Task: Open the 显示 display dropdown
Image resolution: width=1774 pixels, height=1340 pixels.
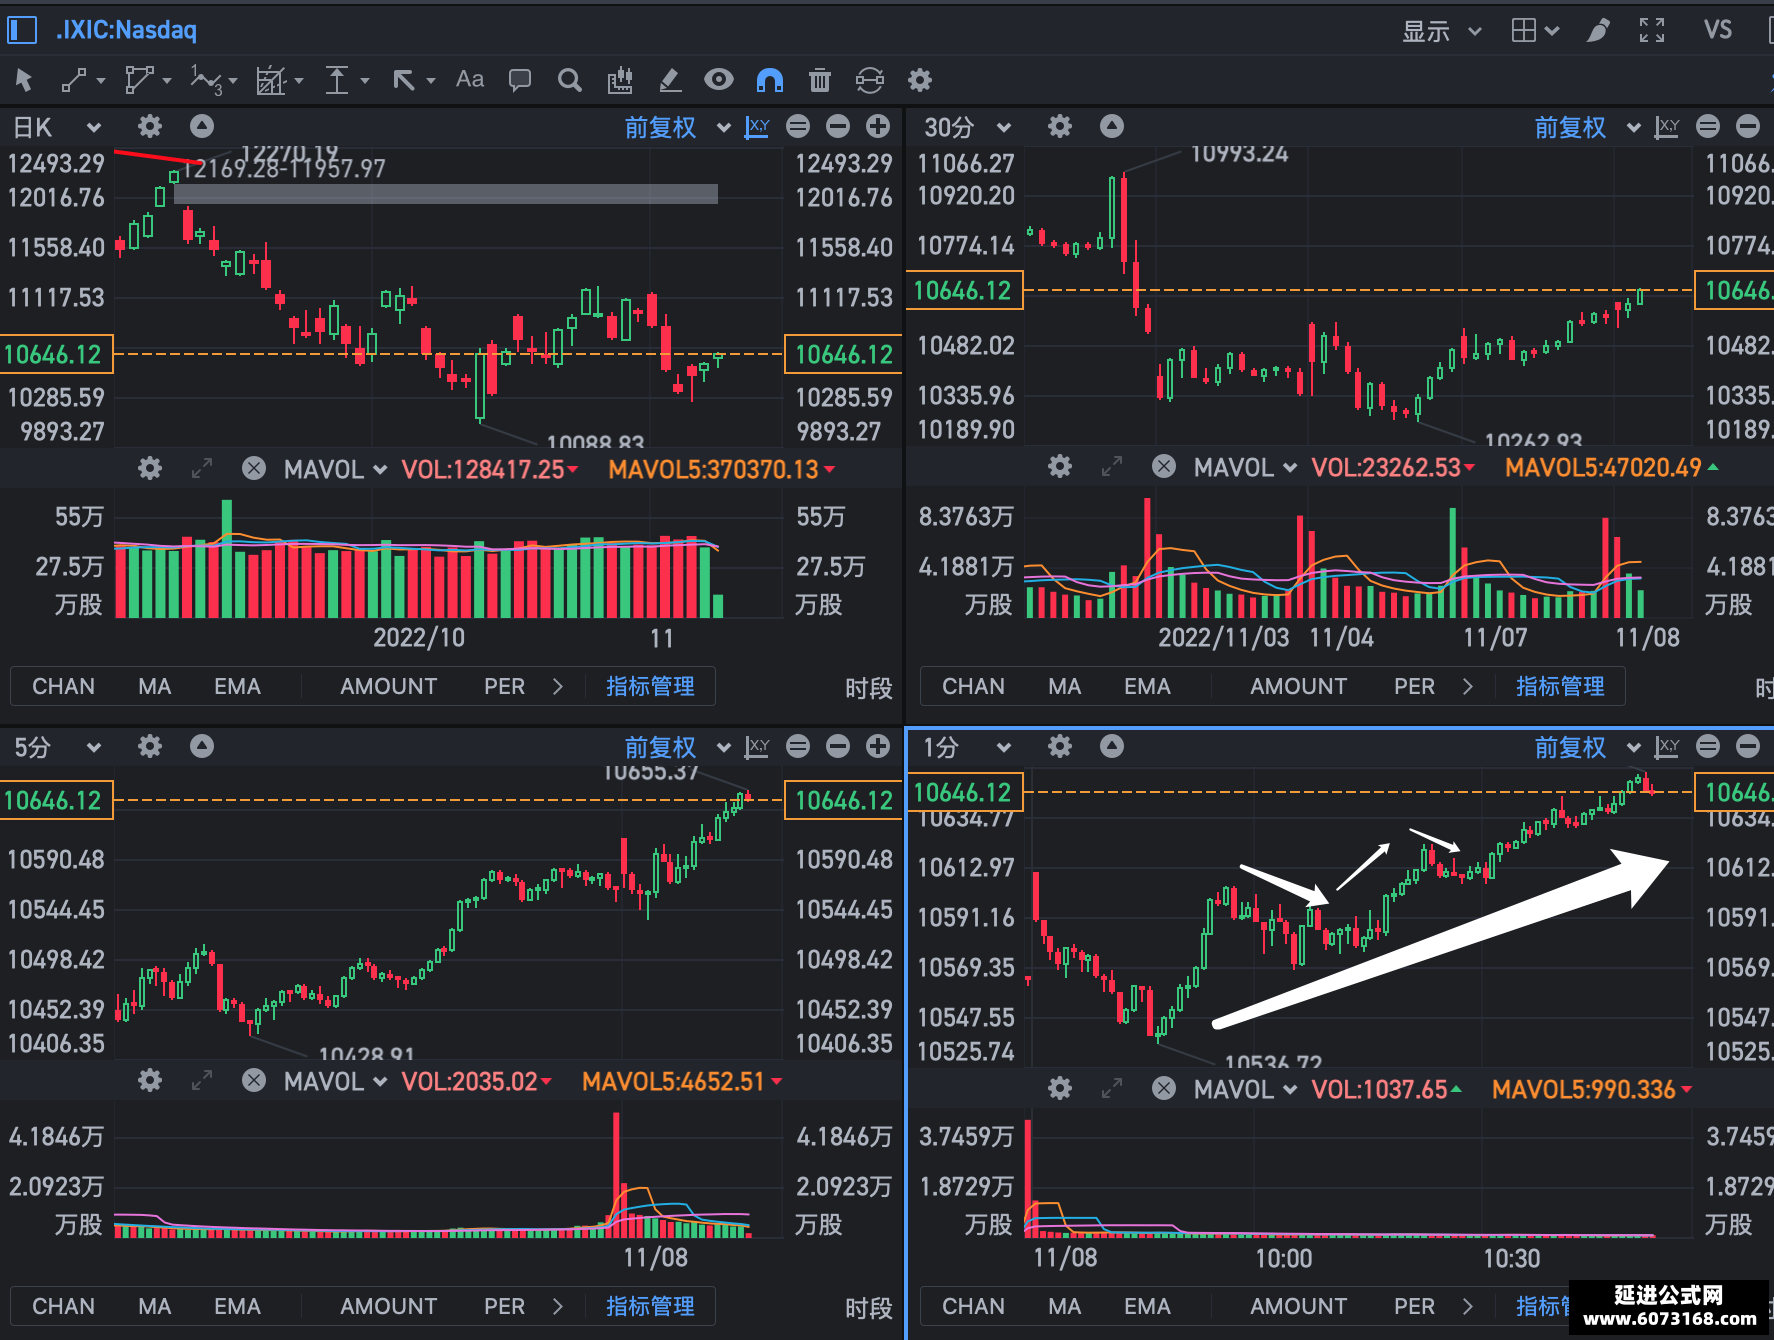Action: pos(1441,31)
